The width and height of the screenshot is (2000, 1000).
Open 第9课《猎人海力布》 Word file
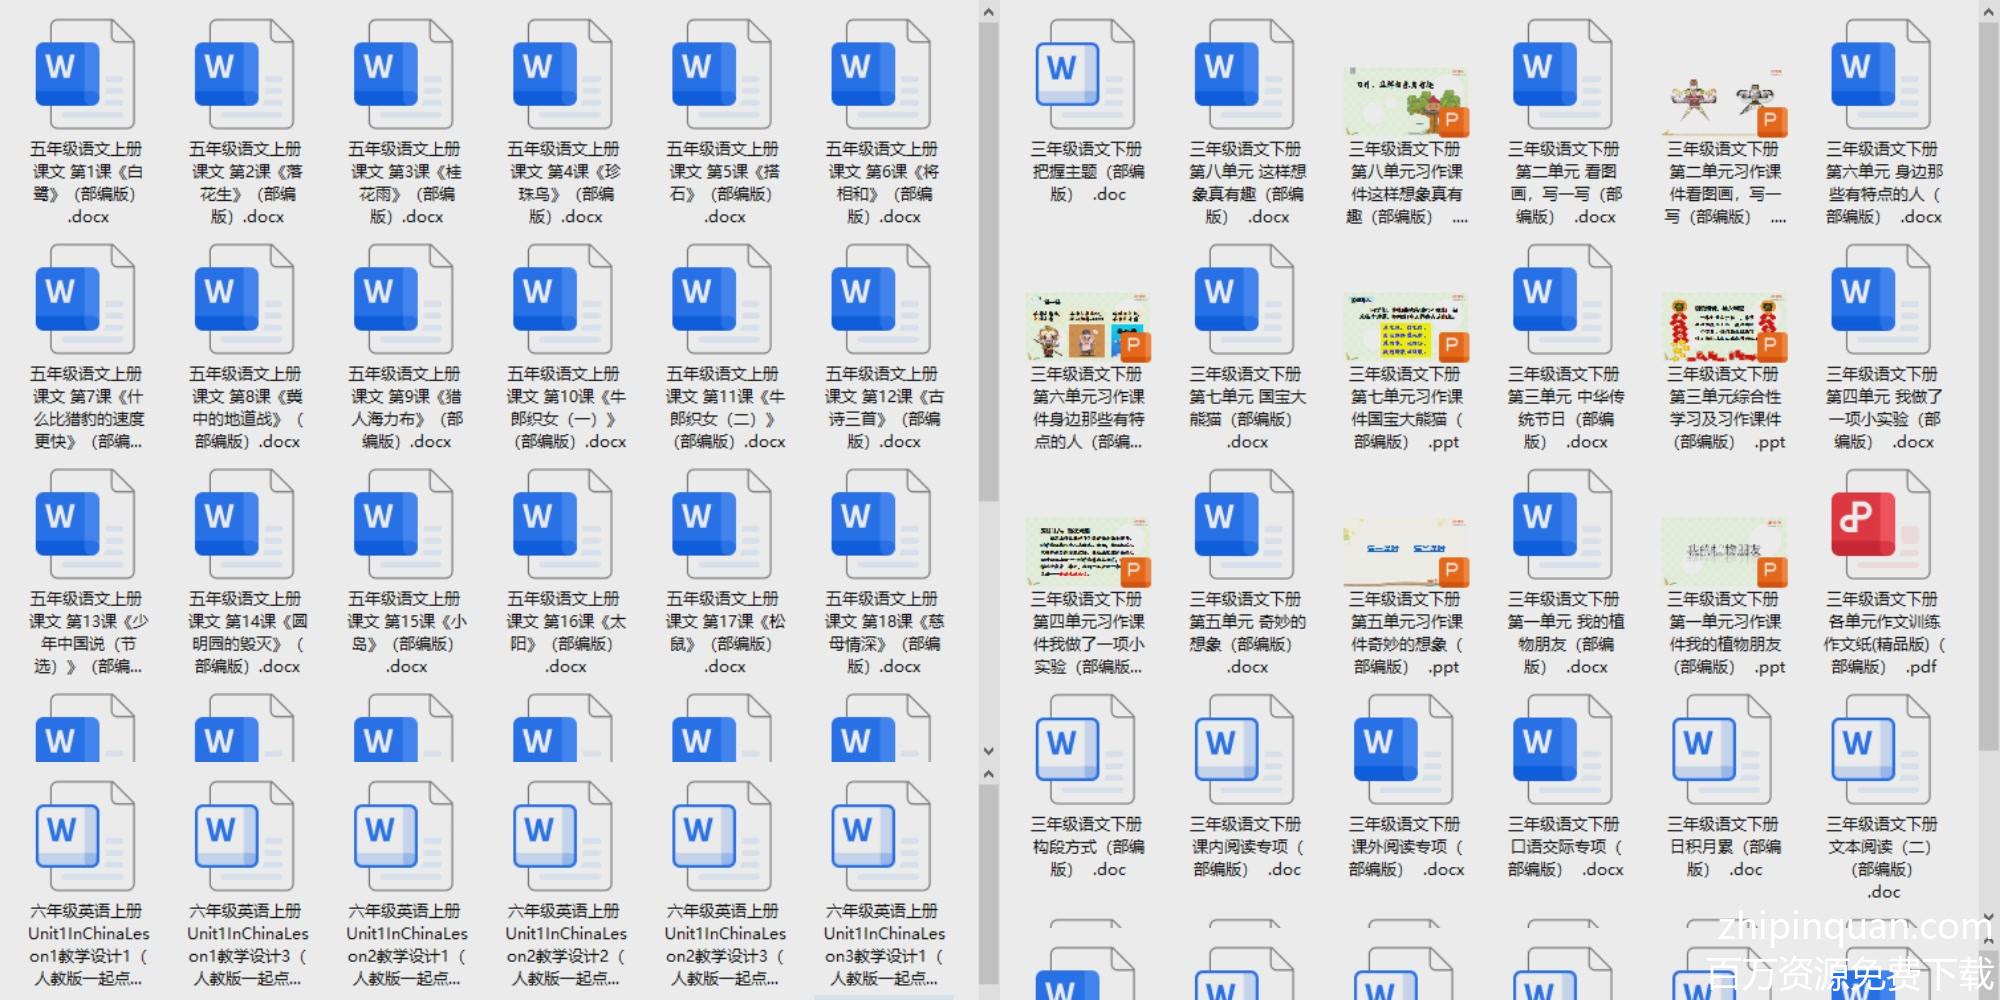point(403,293)
